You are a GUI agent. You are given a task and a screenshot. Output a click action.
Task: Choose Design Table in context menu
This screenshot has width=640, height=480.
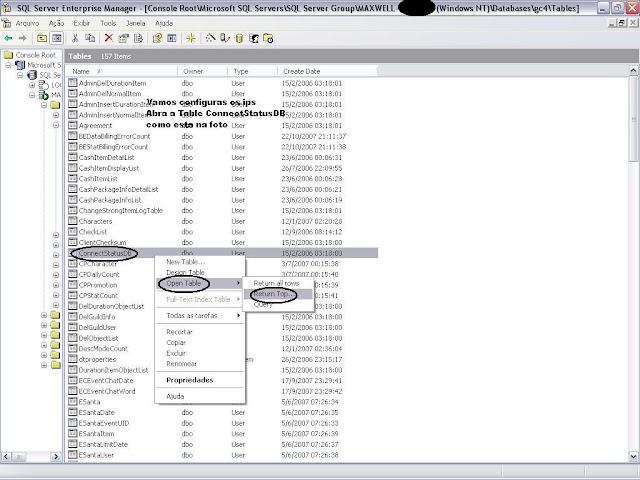coord(200,272)
